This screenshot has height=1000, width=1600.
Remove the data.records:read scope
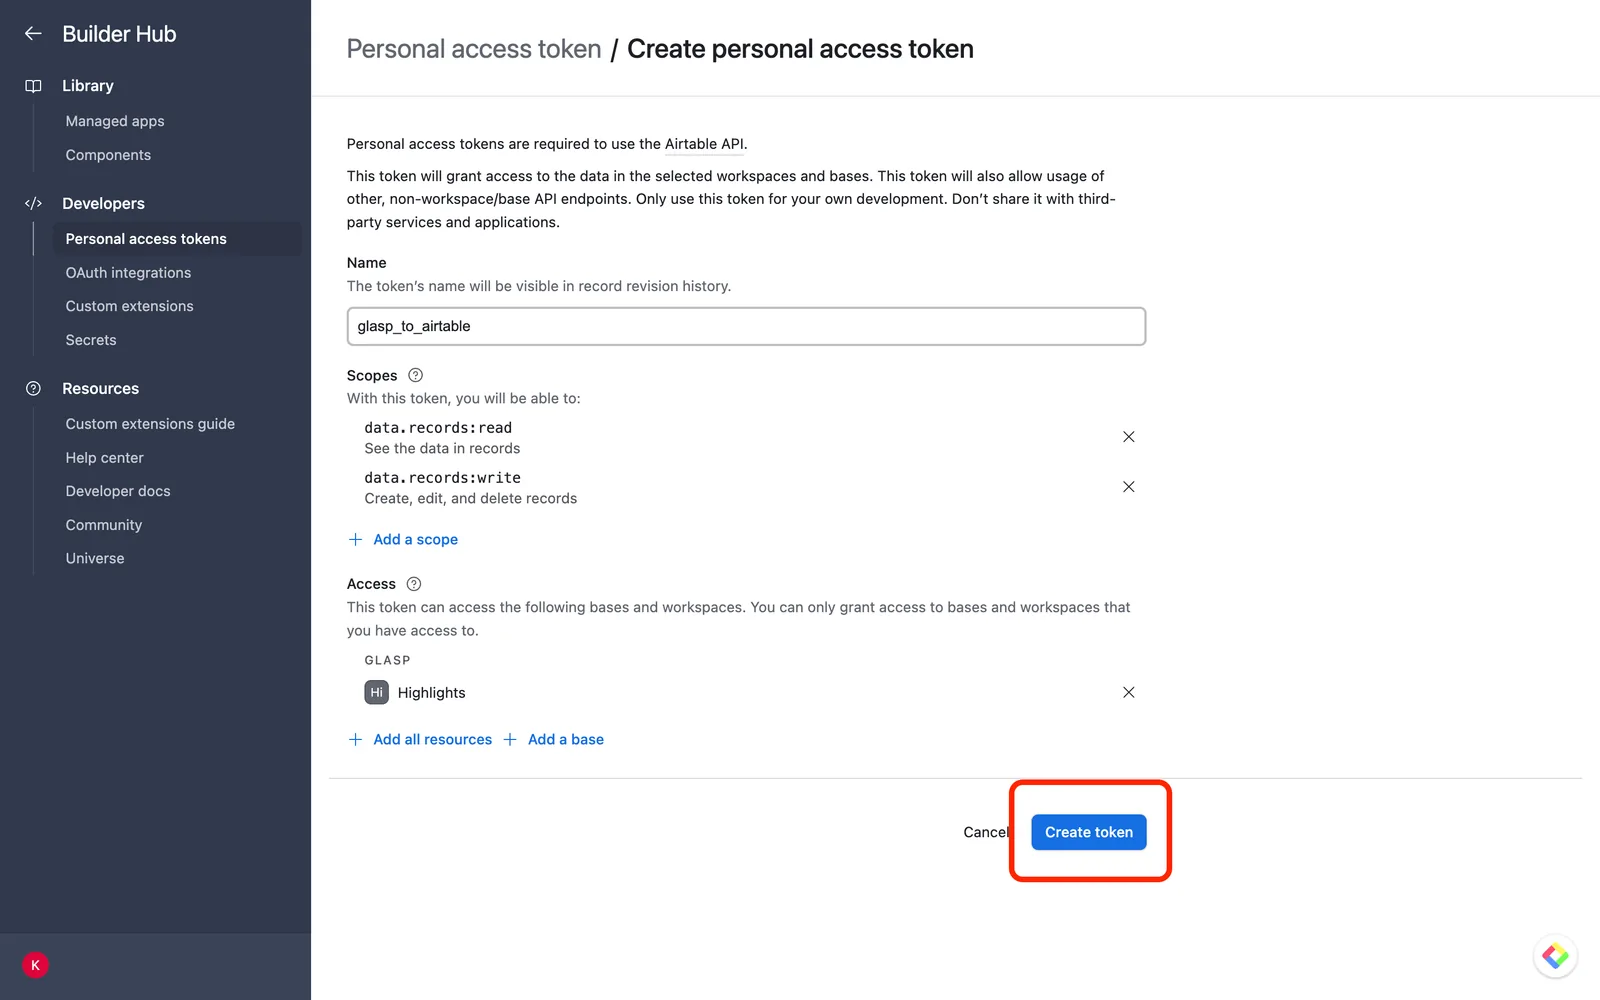click(1128, 437)
